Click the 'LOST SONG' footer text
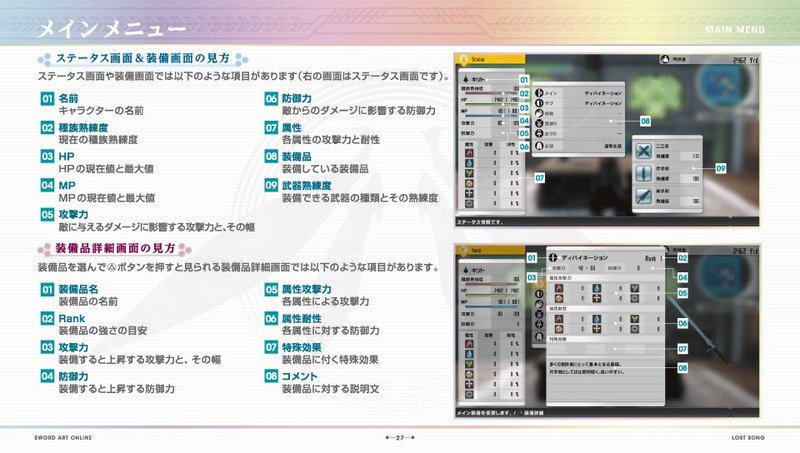Screen dimensions: 800x453 [x=748, y=438]
